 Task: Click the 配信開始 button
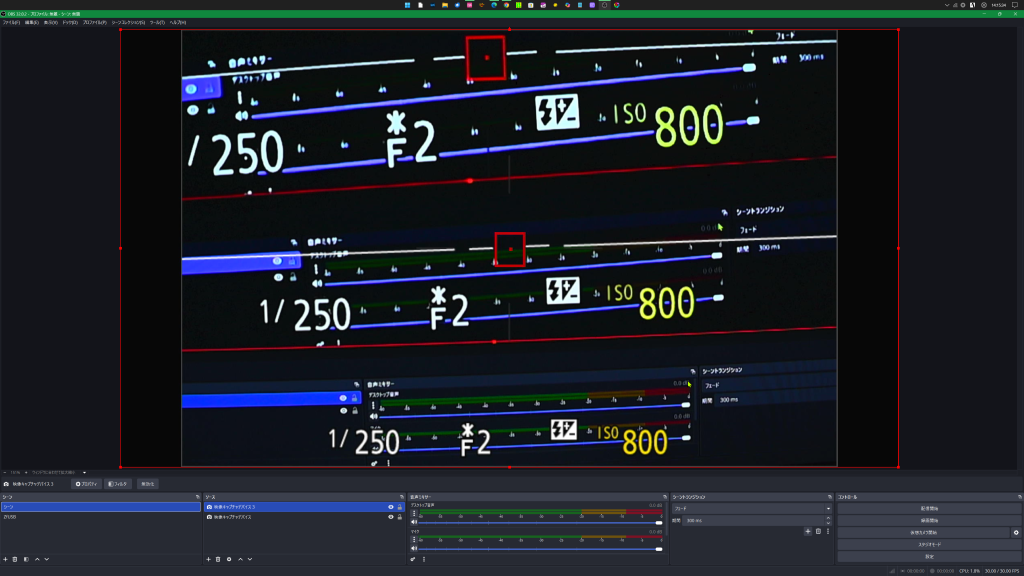click(x=929, y=508)
